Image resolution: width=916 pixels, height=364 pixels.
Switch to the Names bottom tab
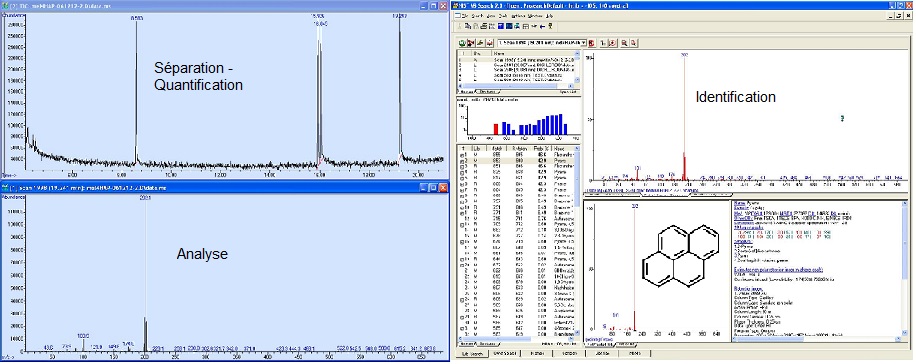coord(537,353)
